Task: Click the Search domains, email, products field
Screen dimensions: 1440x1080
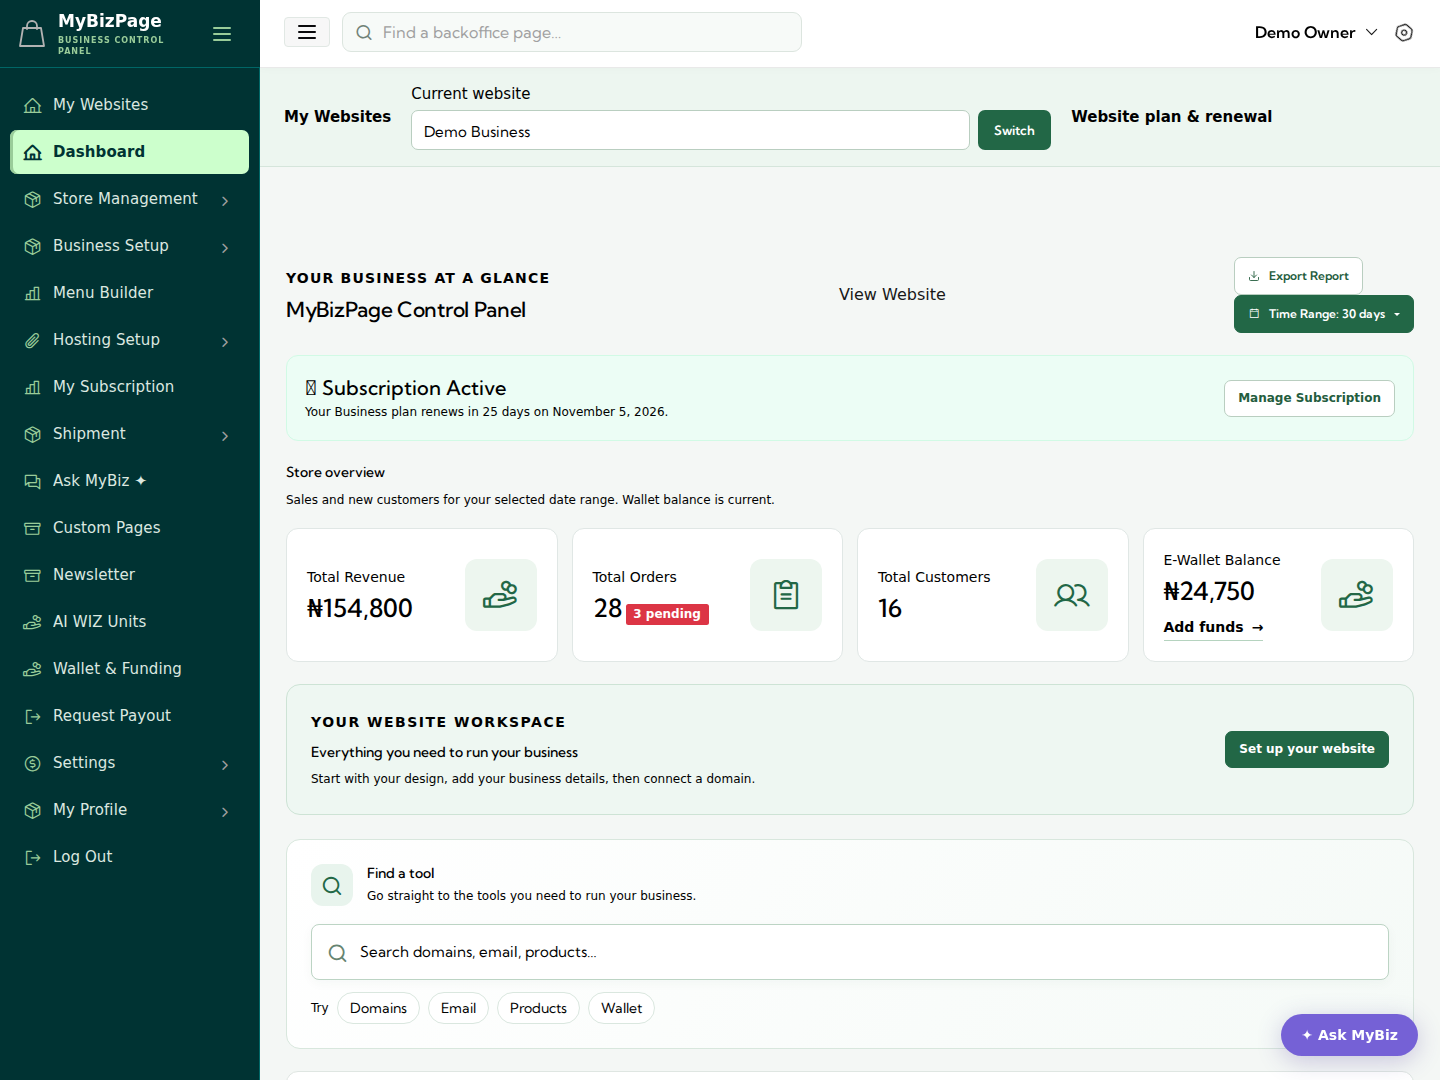Action: [x=850, y=952]
